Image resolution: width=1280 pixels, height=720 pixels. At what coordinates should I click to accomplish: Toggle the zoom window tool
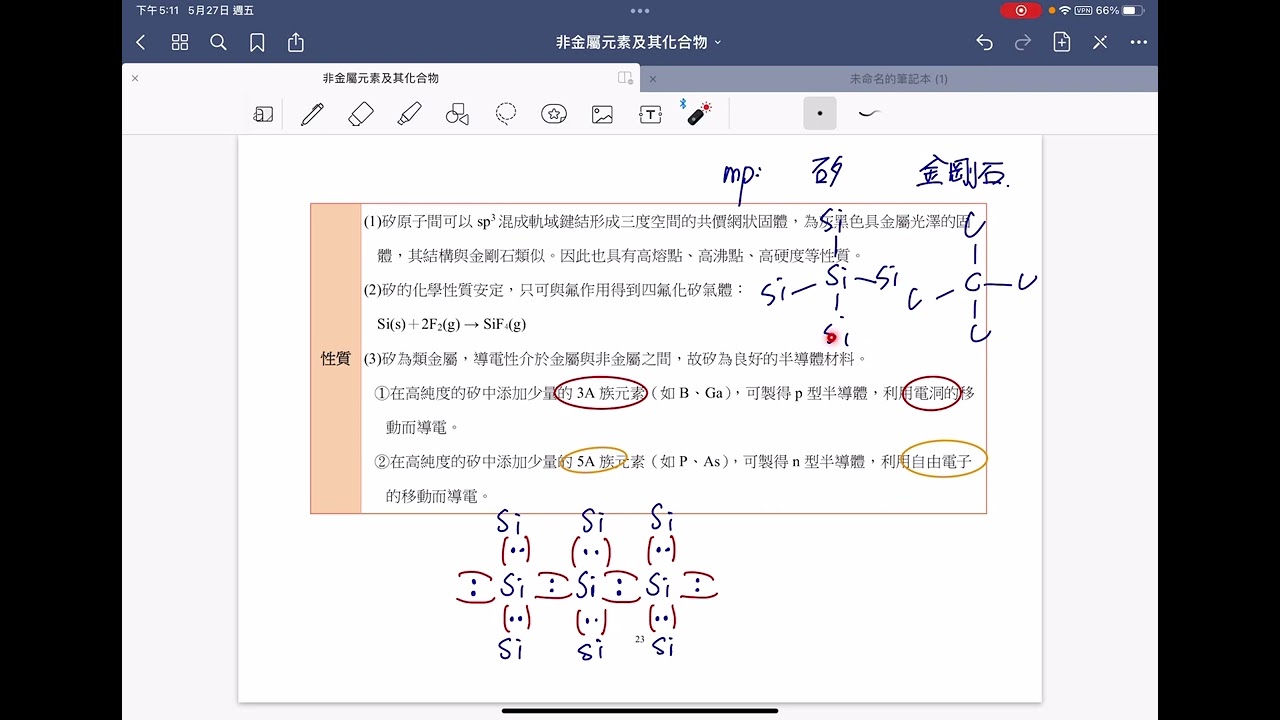point(263,114)
